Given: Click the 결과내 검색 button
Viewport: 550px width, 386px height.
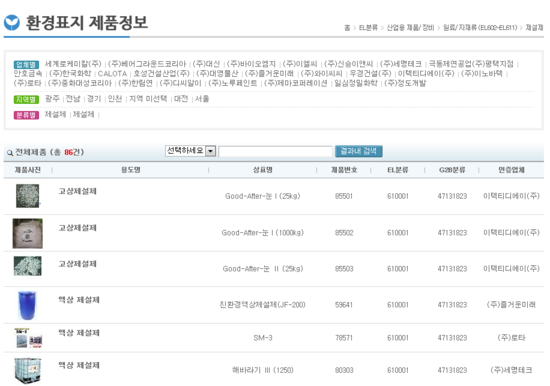Looking at the screenshot, I should (358, 151).
